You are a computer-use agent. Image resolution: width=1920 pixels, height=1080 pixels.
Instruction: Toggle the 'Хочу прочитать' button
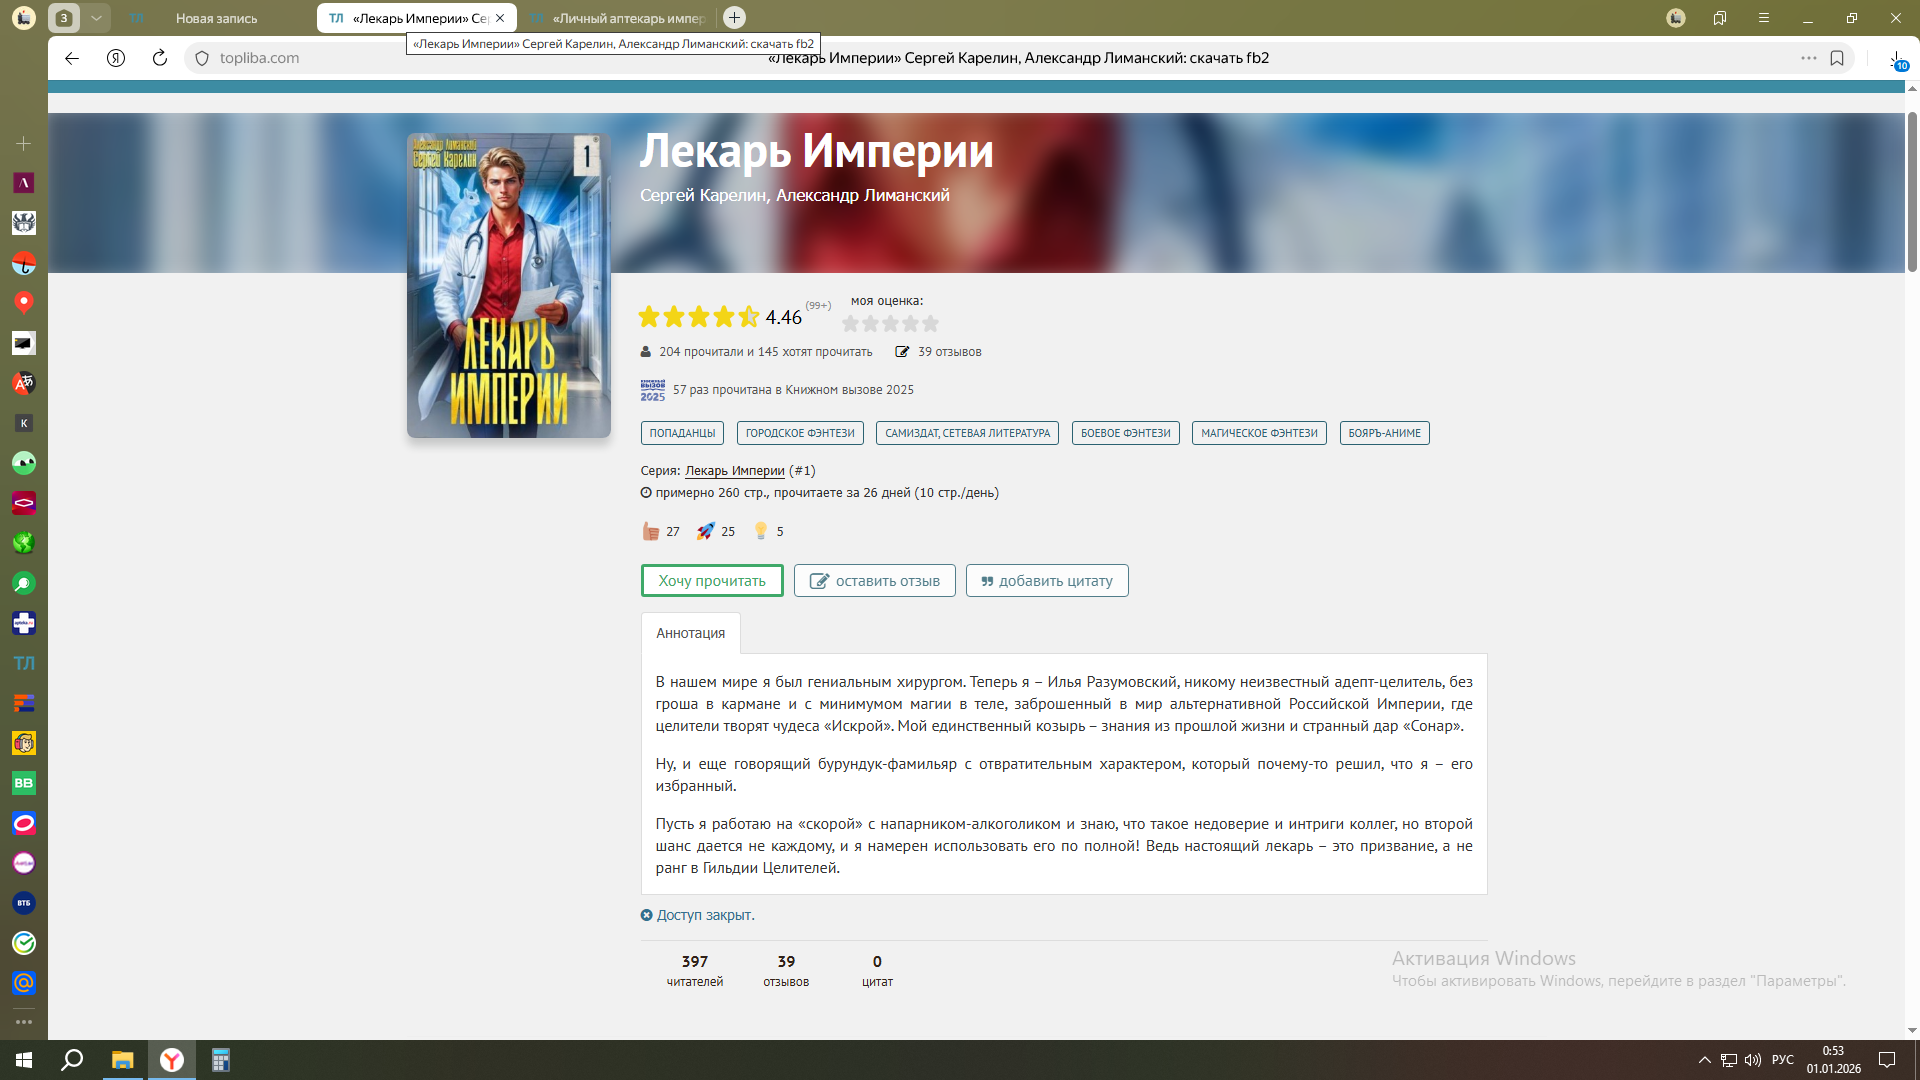(x=711, y=581)
